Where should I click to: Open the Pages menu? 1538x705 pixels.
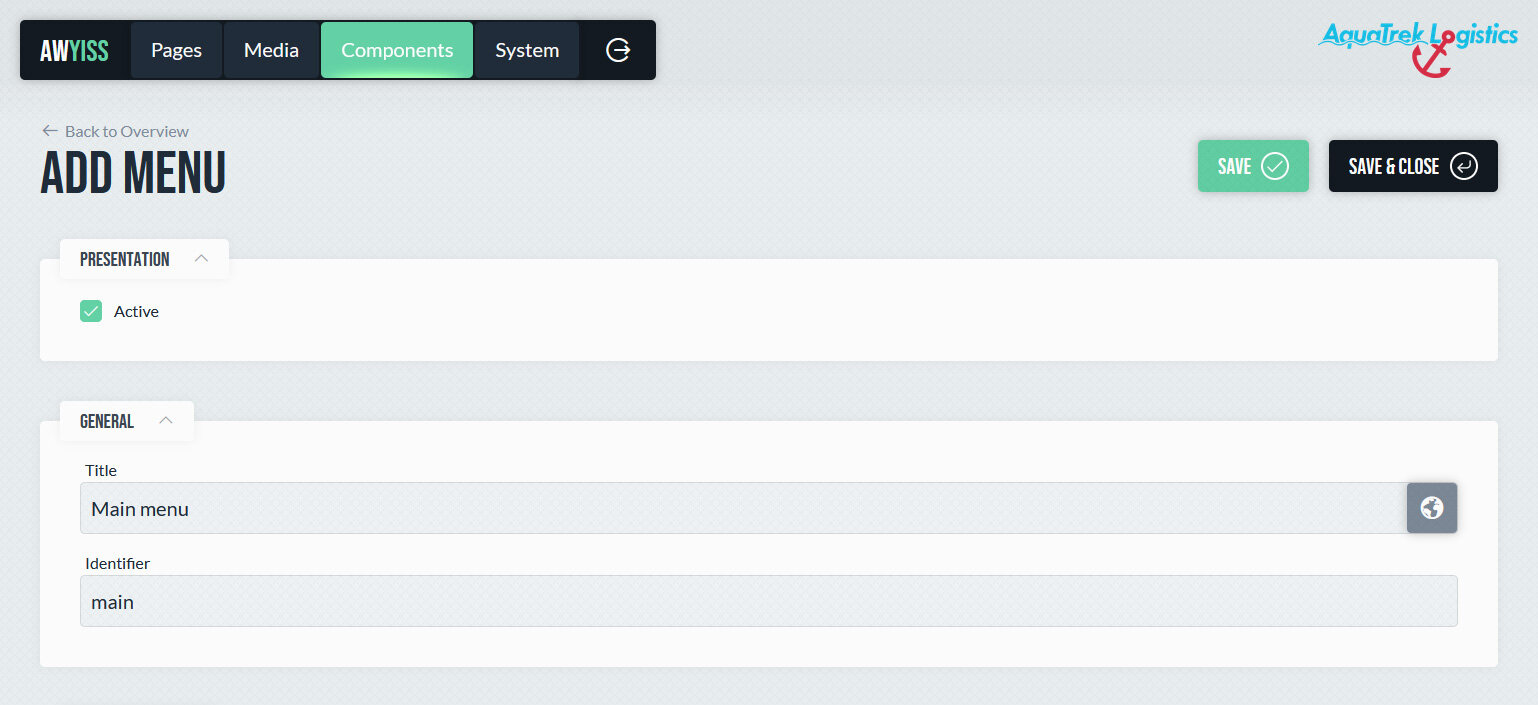coord(176,50)
